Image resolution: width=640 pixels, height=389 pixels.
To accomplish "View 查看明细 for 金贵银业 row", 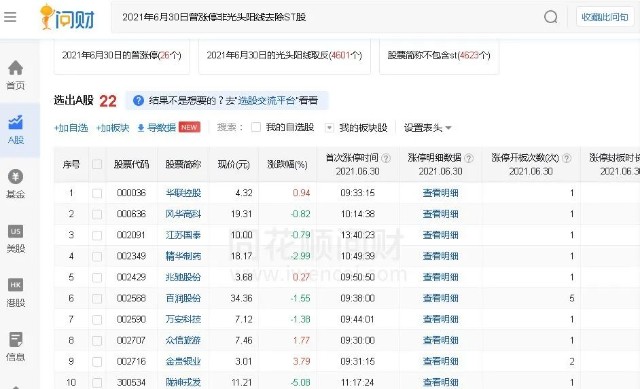I will (x=440, y=362).
